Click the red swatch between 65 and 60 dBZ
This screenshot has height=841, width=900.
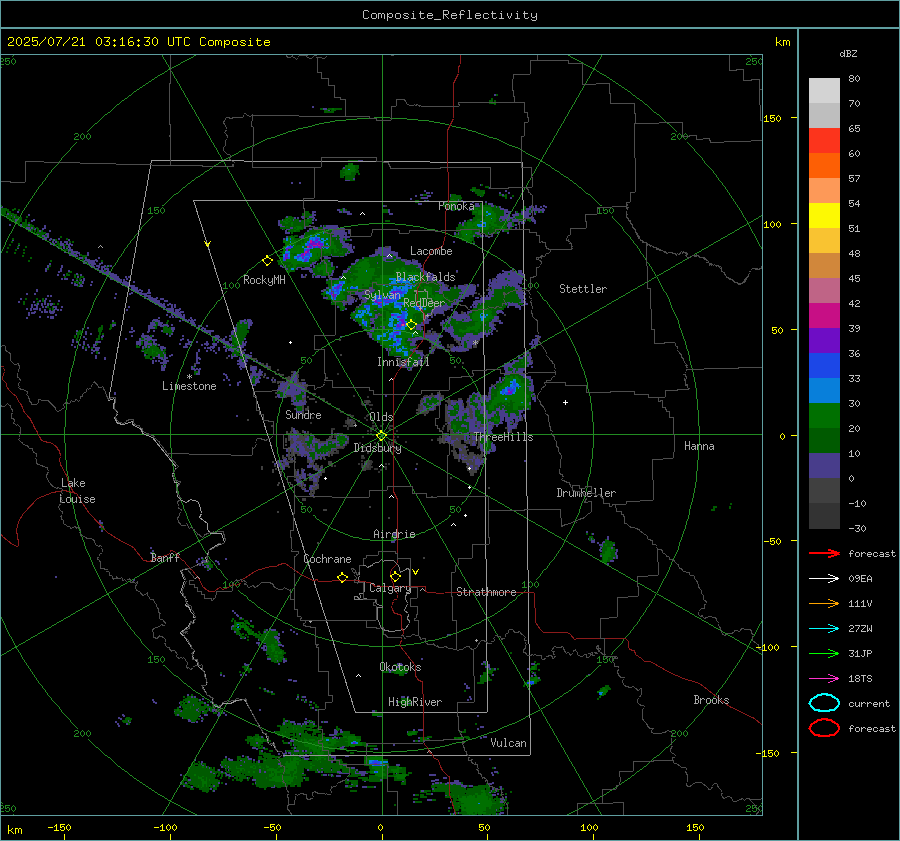[824, 141]
